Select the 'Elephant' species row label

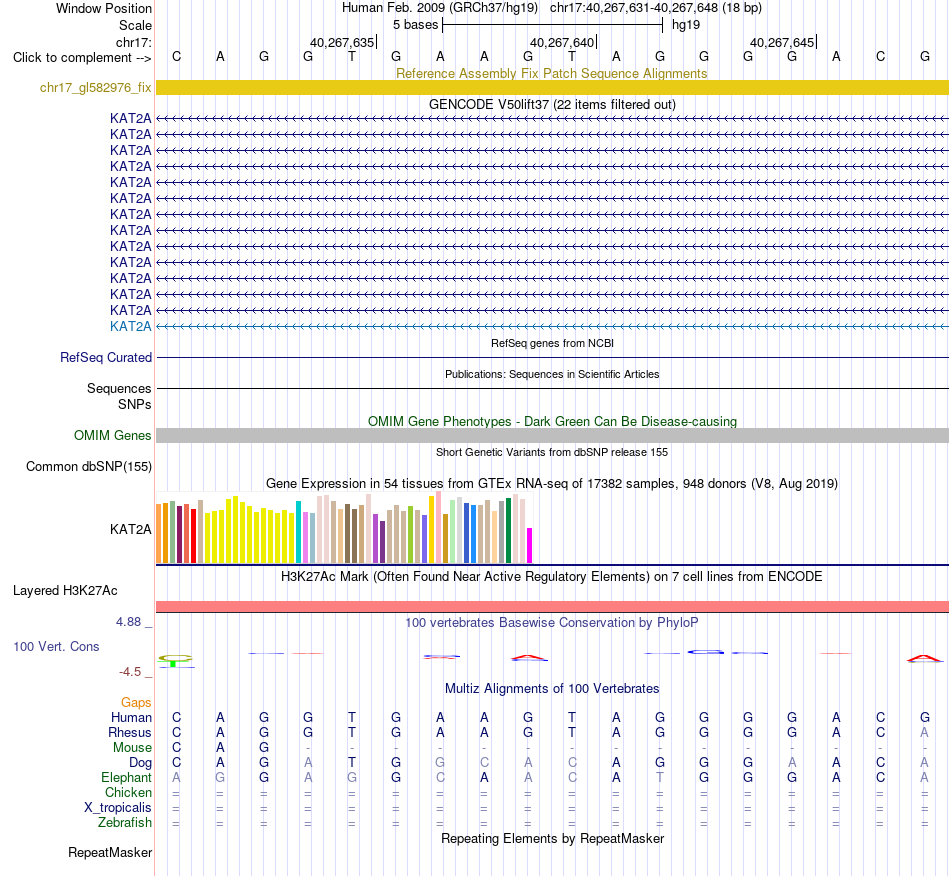point(126,777)
